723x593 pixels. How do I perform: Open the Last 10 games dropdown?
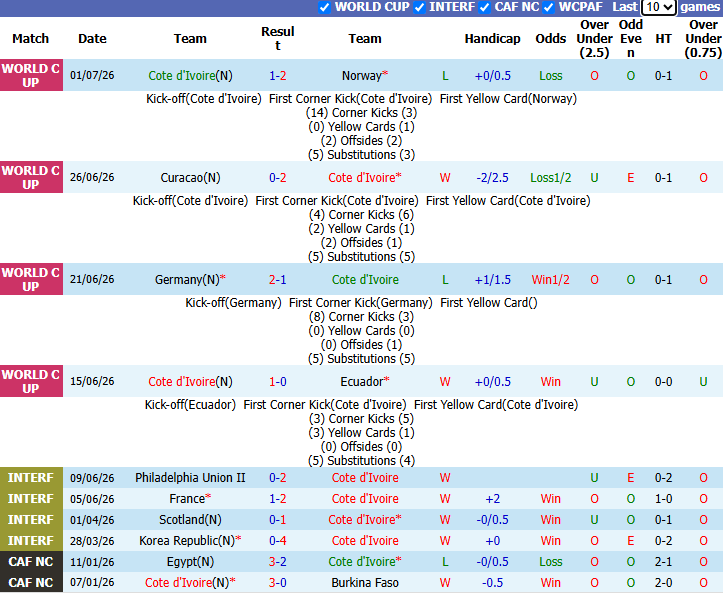point(658,7)
